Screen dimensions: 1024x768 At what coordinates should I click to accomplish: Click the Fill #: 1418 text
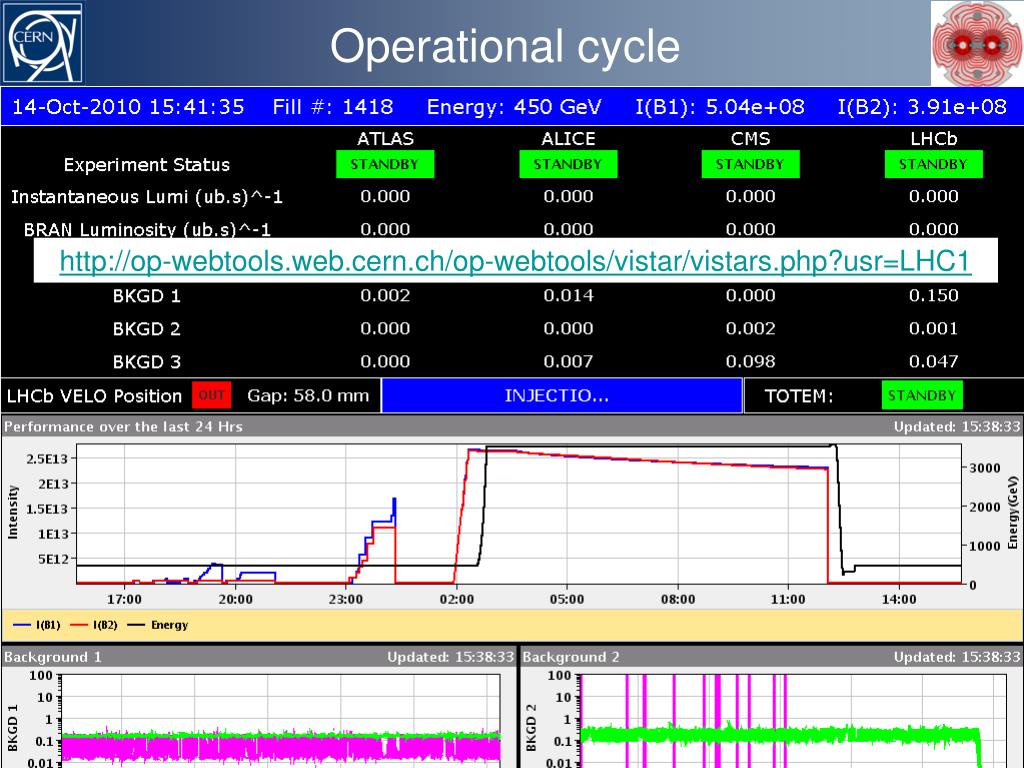(x=333, y=106)
